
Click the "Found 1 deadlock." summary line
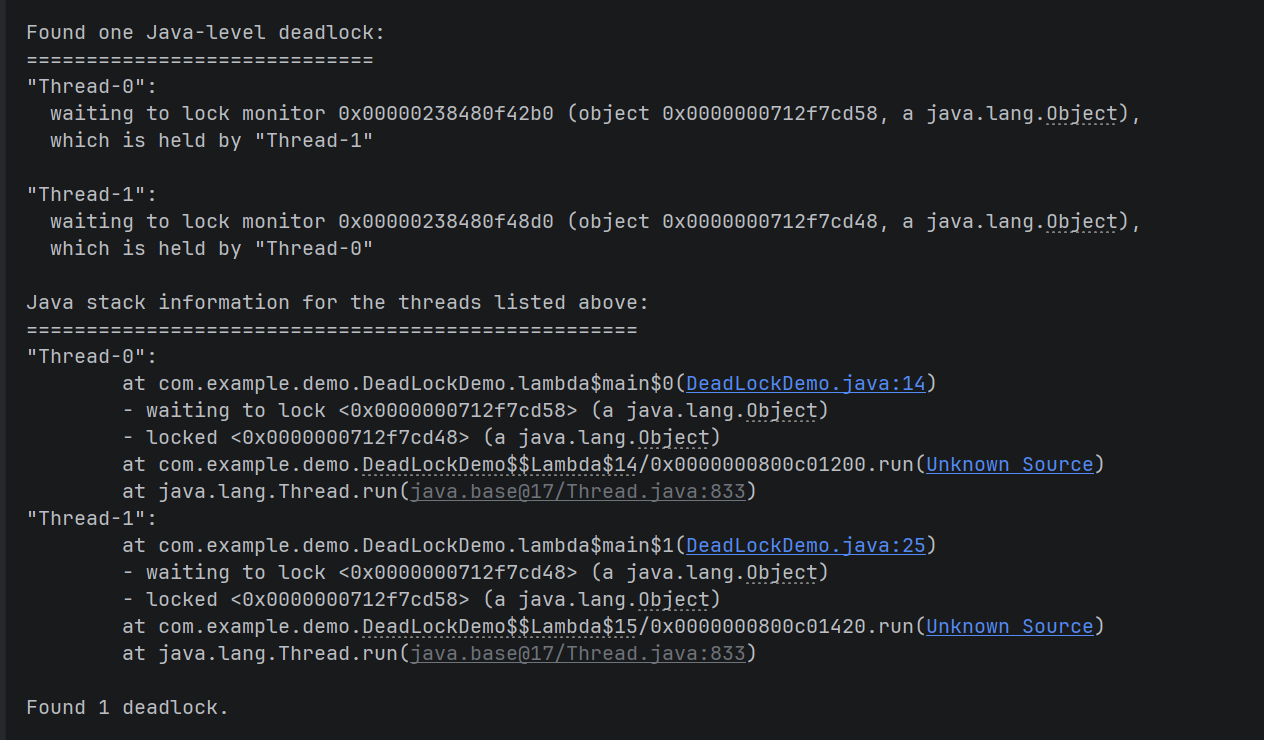(127, 707)
